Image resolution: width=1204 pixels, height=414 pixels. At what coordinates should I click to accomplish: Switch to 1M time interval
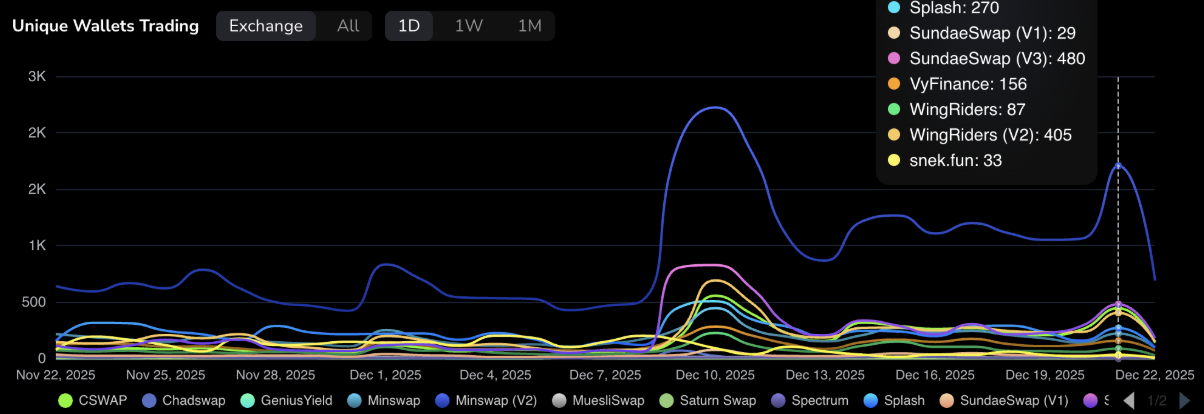coord(529,26)
